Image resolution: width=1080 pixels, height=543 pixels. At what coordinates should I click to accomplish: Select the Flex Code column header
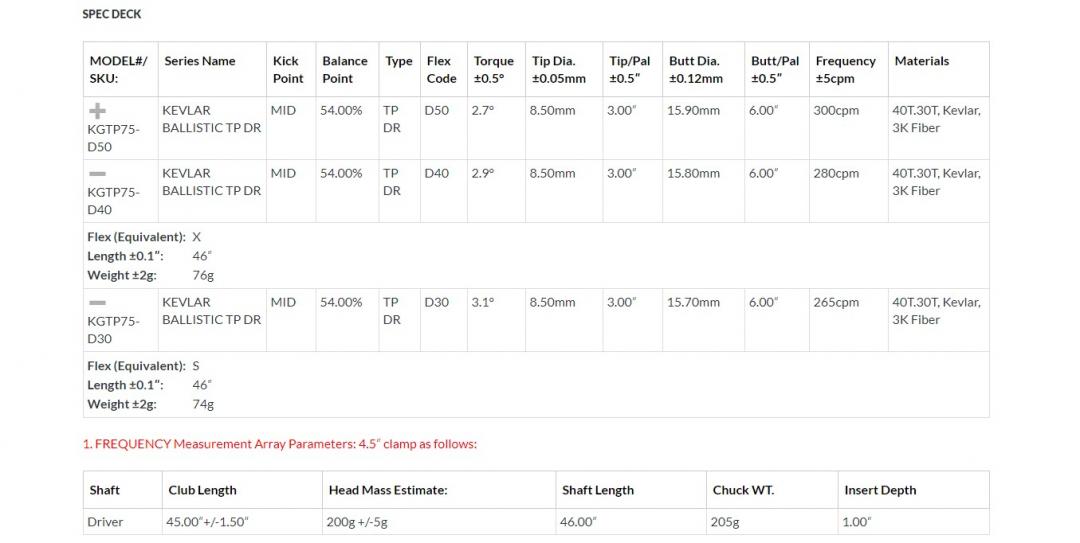441,70
